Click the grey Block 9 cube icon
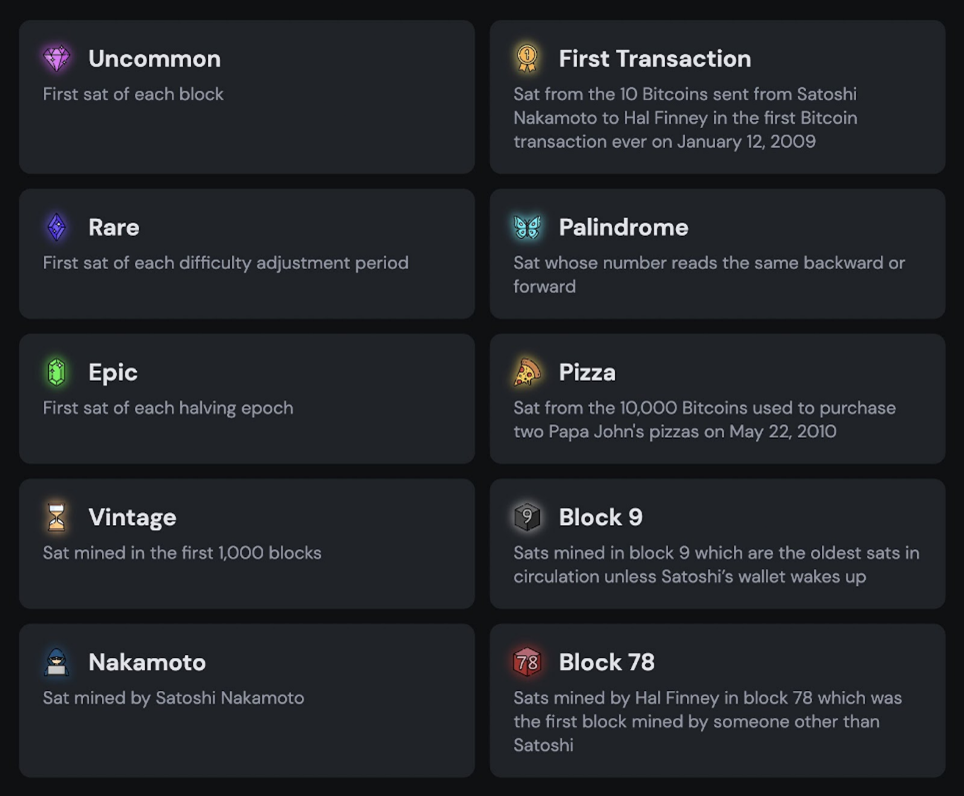This screenshot has height=796, width=964. click(x=527, y=517)
